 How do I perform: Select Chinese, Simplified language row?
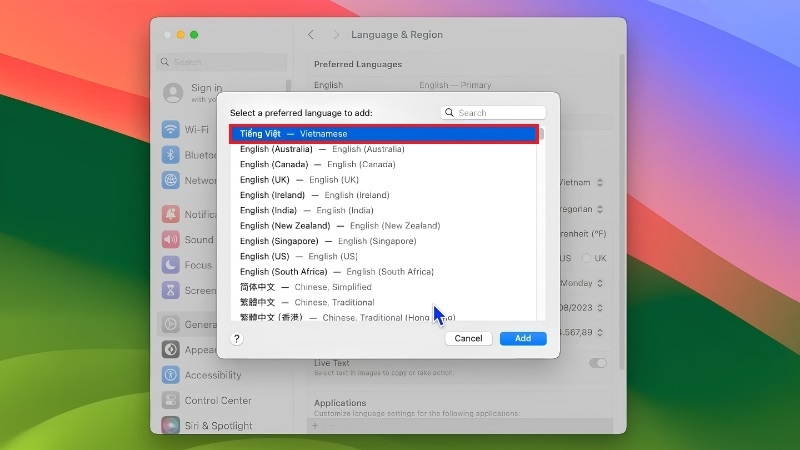tap(384, 287)
